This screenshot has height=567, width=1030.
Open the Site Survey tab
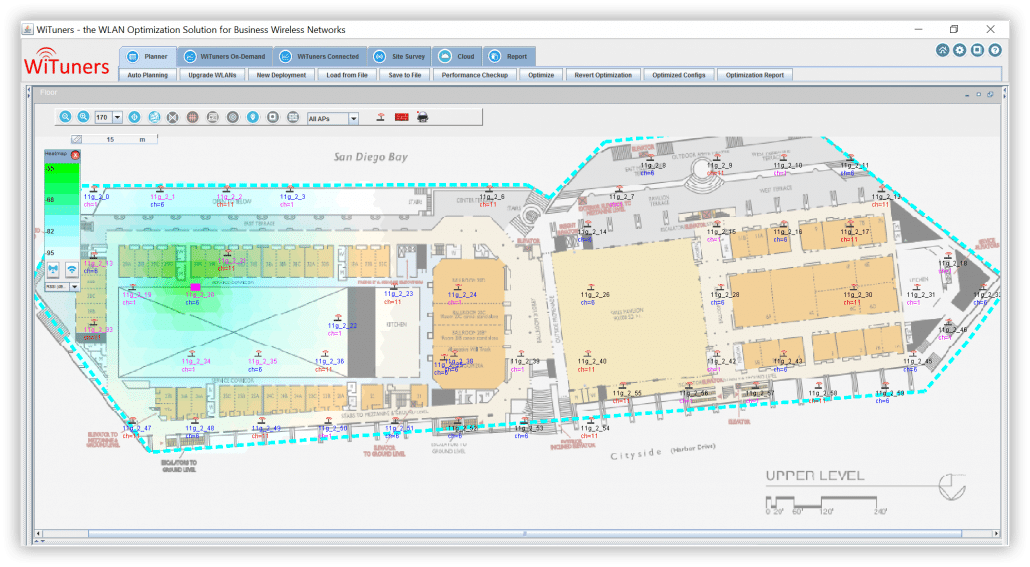pos(399,57)
